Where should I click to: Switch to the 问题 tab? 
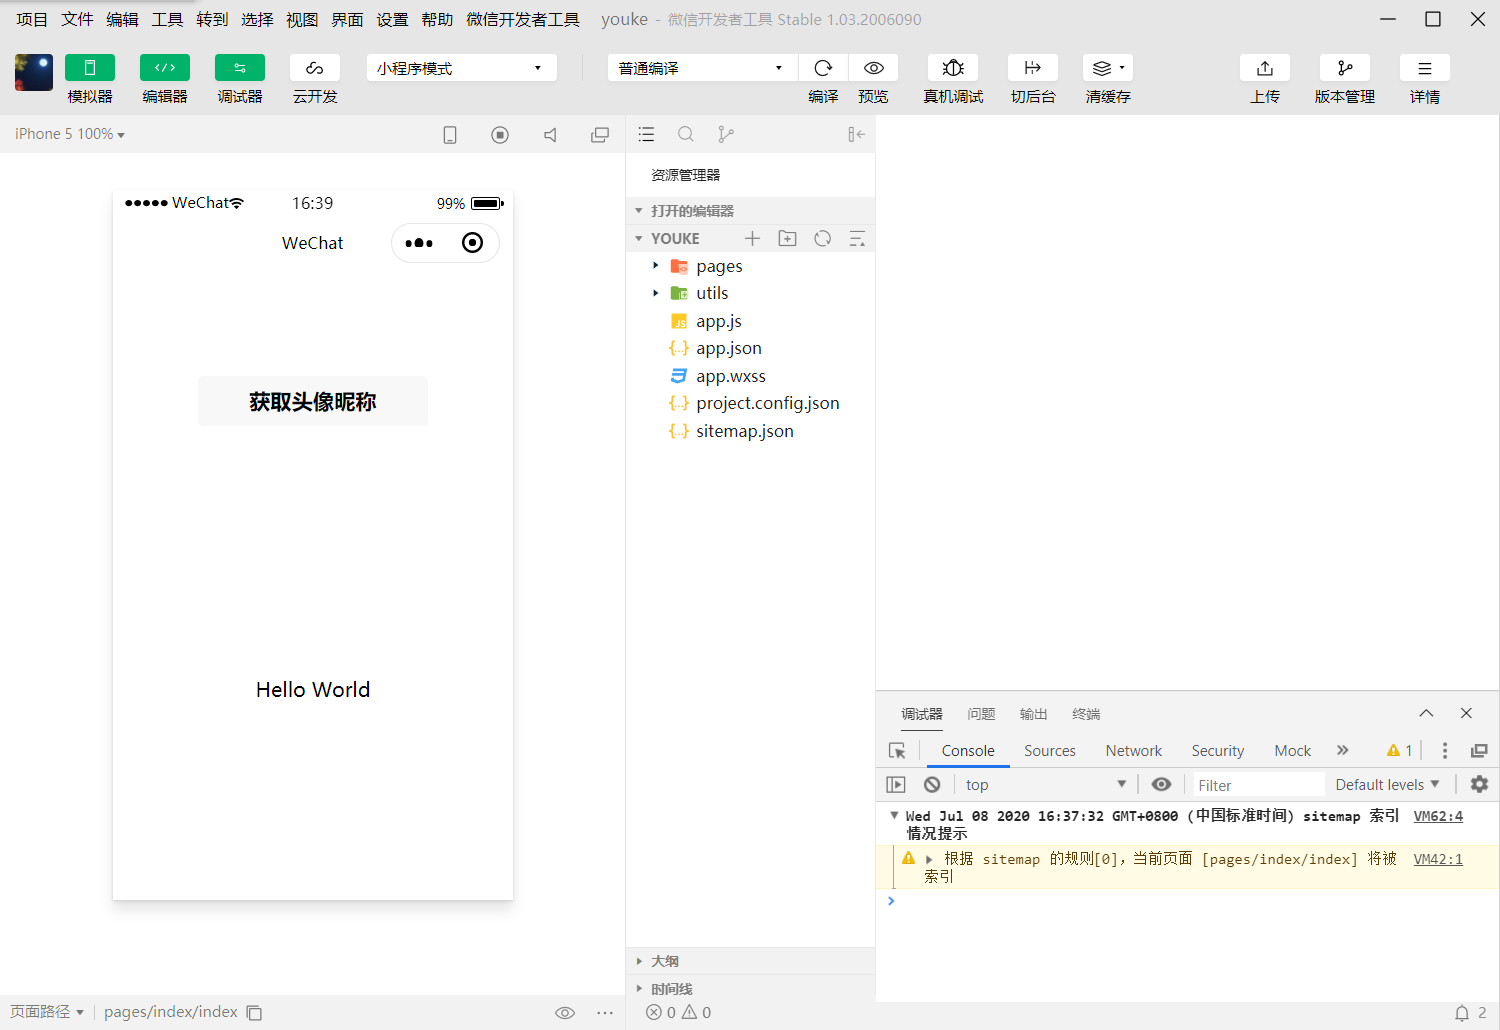pyautogui.click(x=981, y=714)
